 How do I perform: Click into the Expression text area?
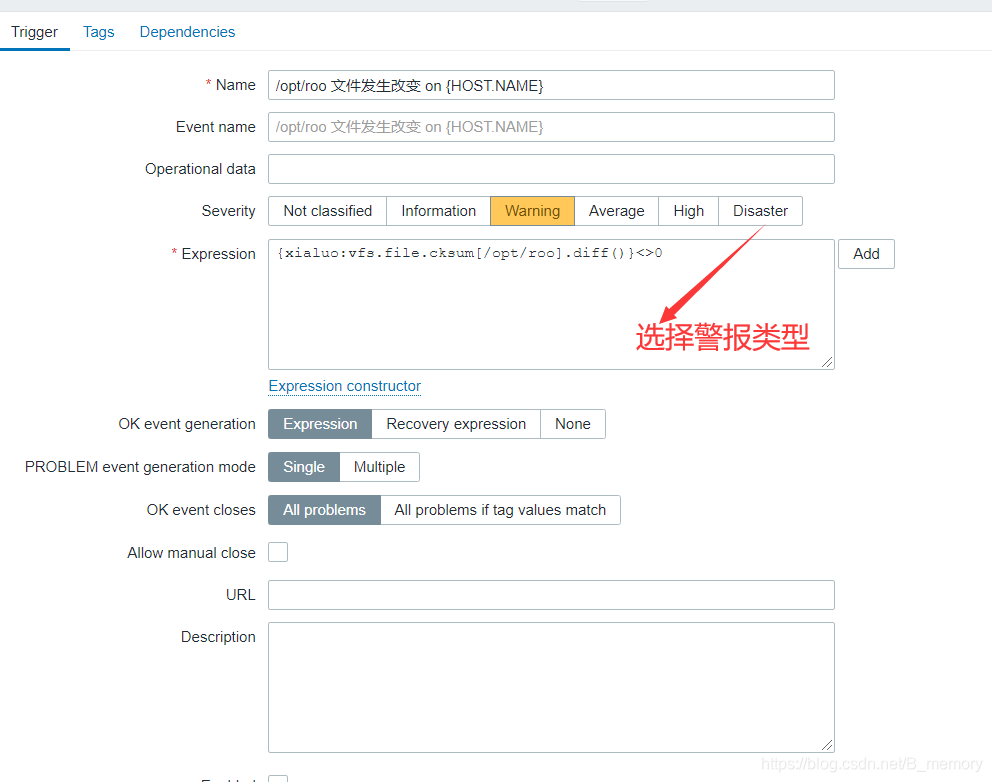pyautogui.click(x=551, y=304)
